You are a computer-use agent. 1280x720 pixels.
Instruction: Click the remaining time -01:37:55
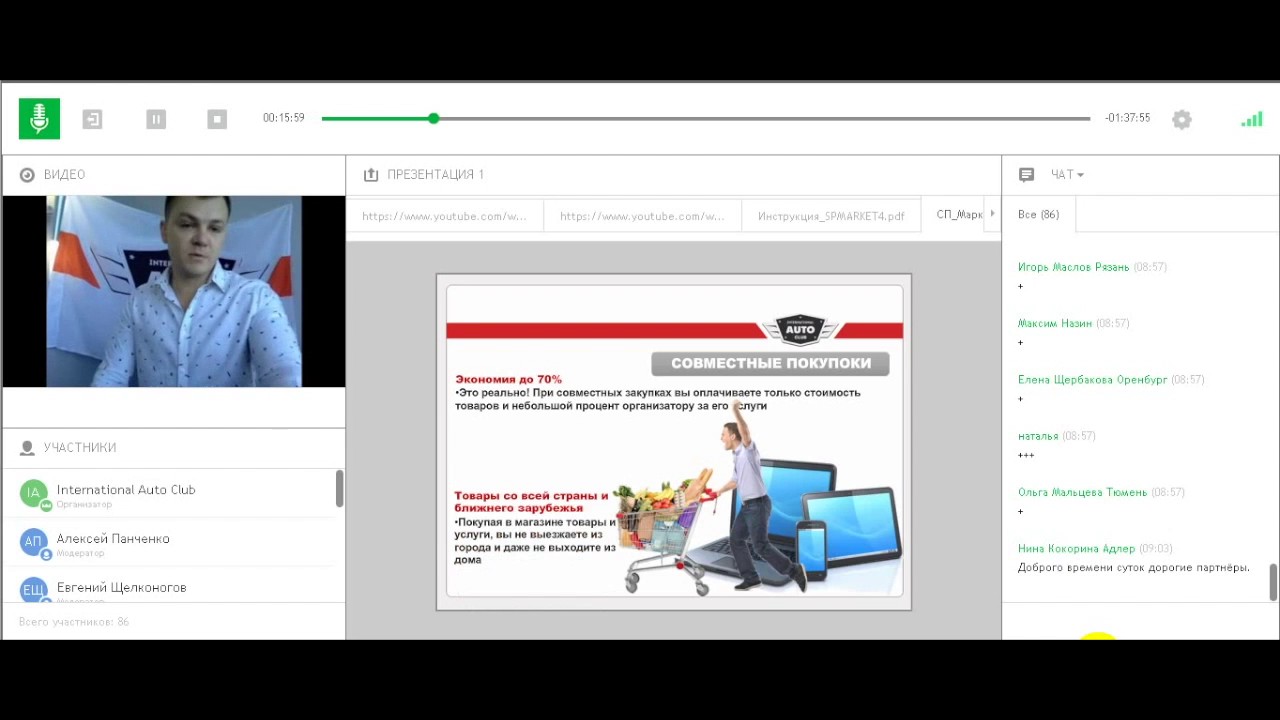pyautogui.click(x=1128, y=118)
